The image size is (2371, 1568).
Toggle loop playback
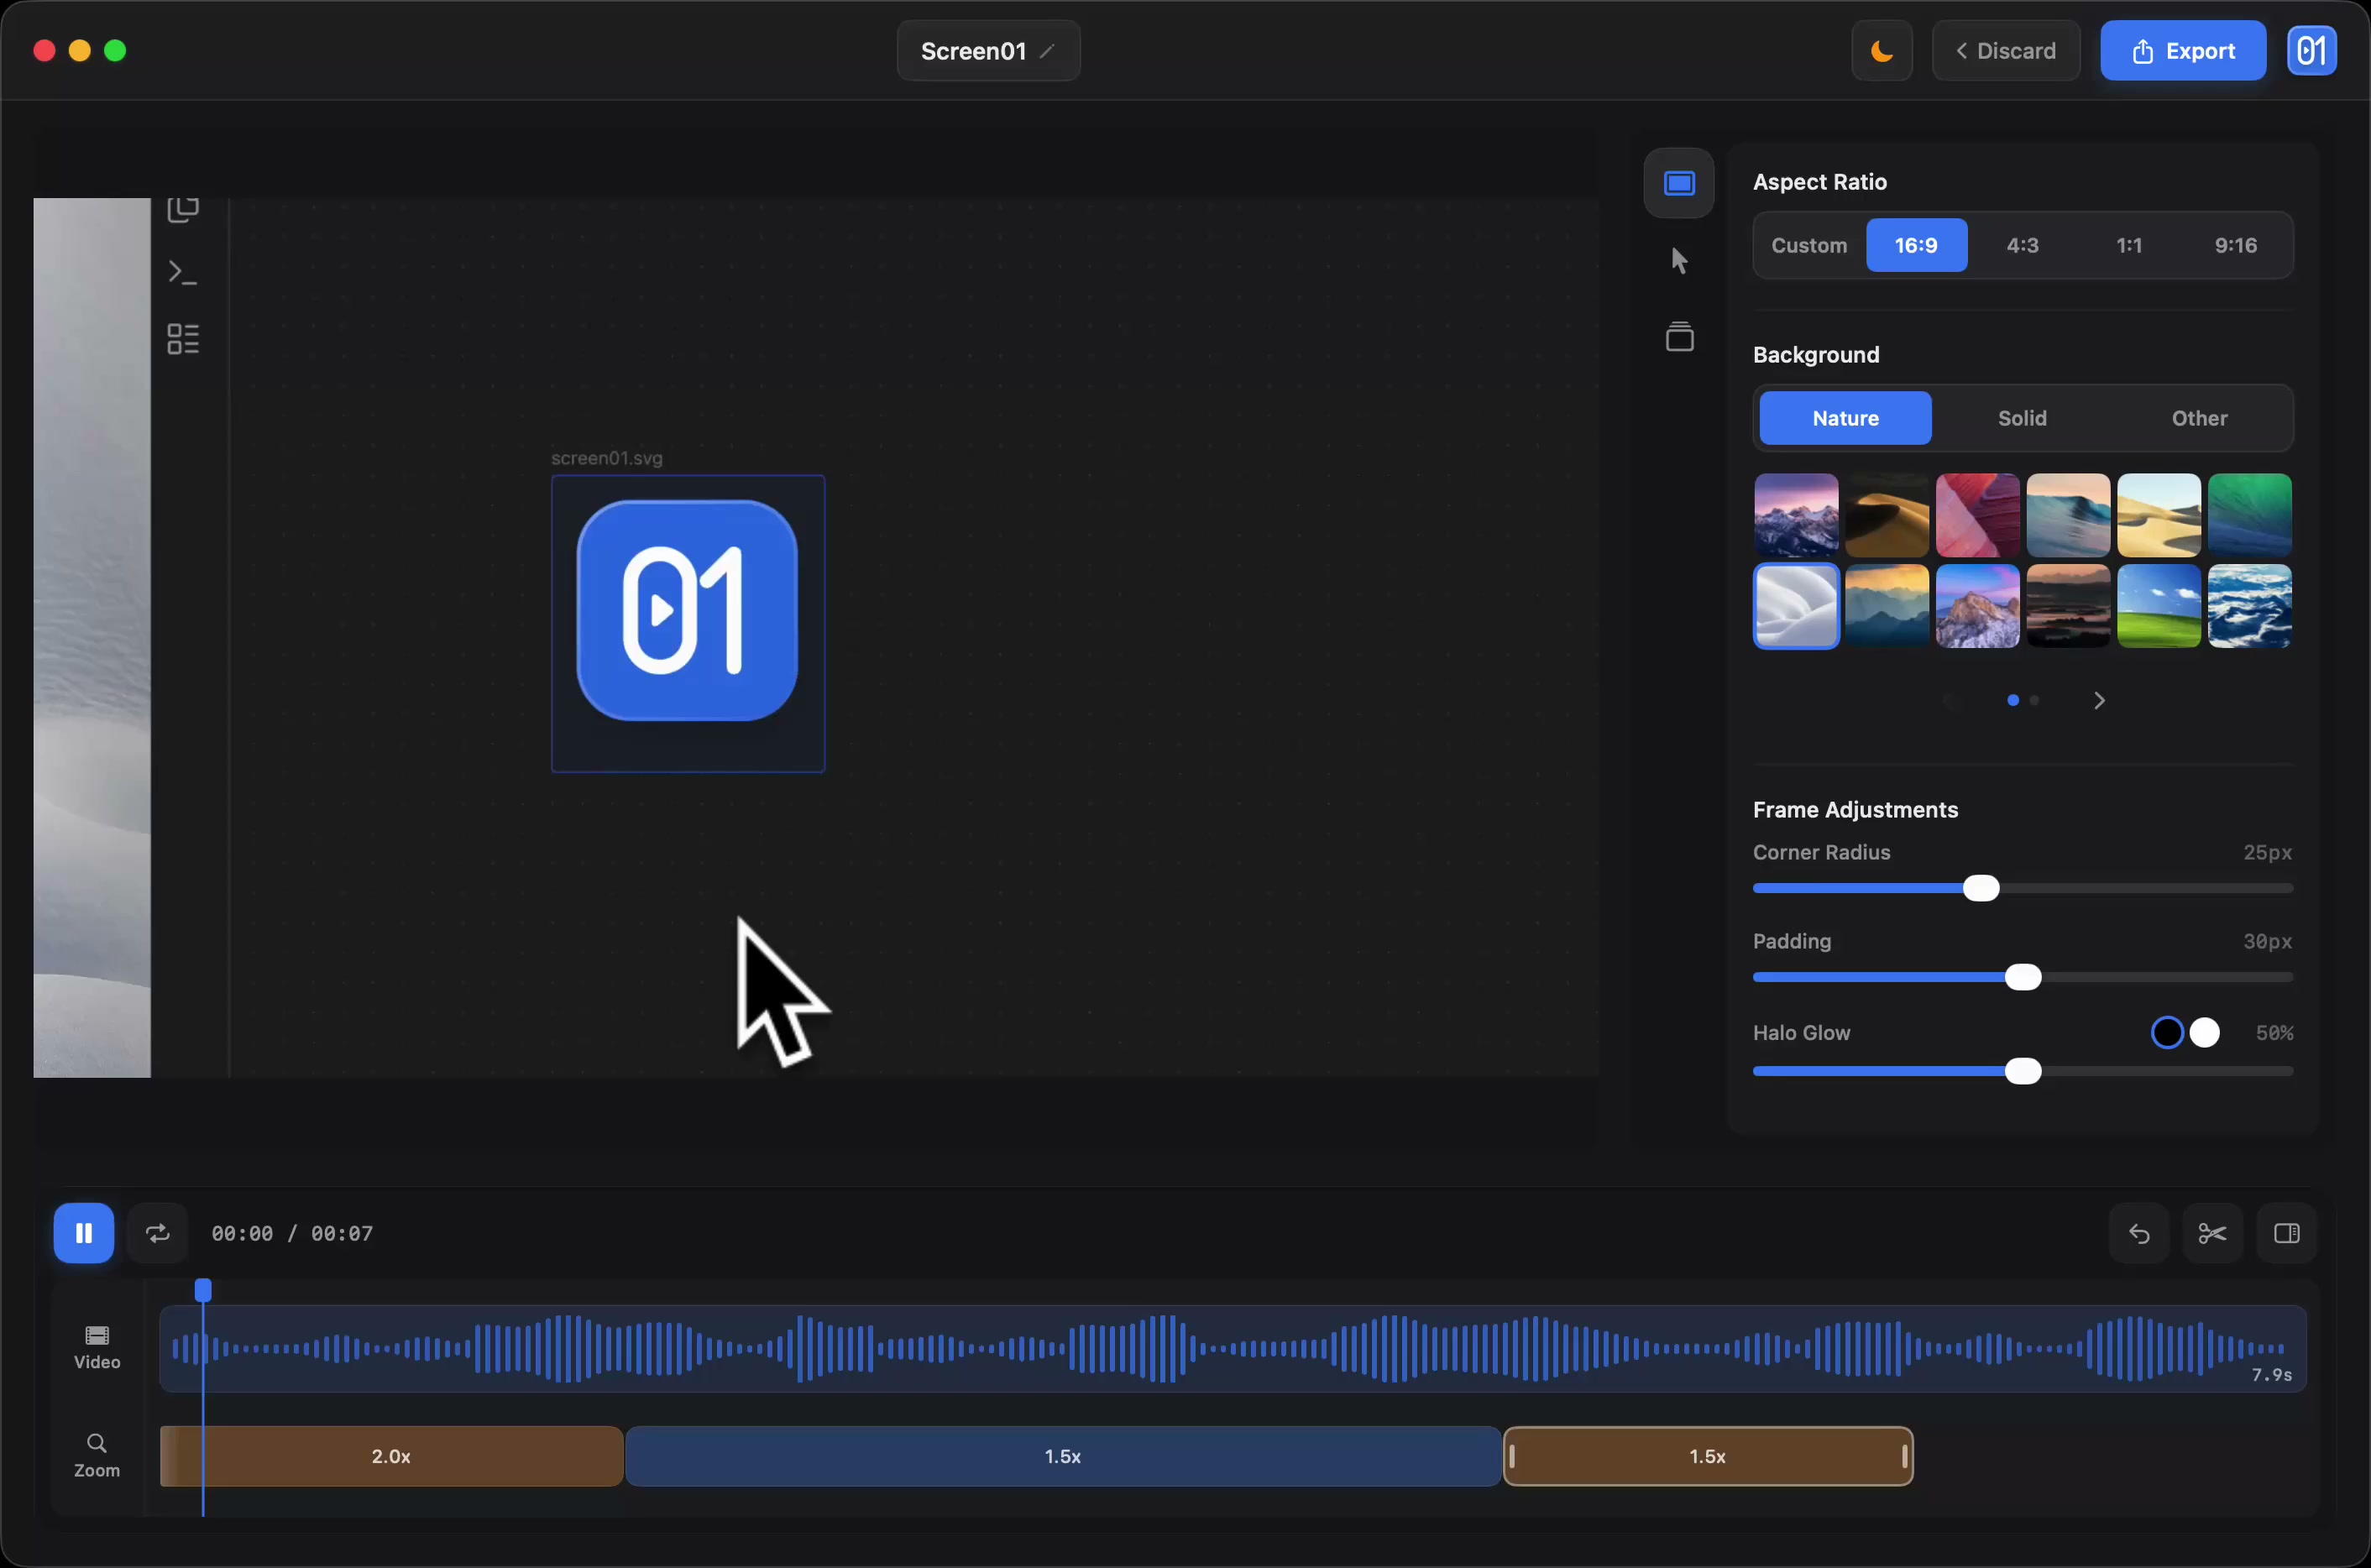[x=157, y=1233]
